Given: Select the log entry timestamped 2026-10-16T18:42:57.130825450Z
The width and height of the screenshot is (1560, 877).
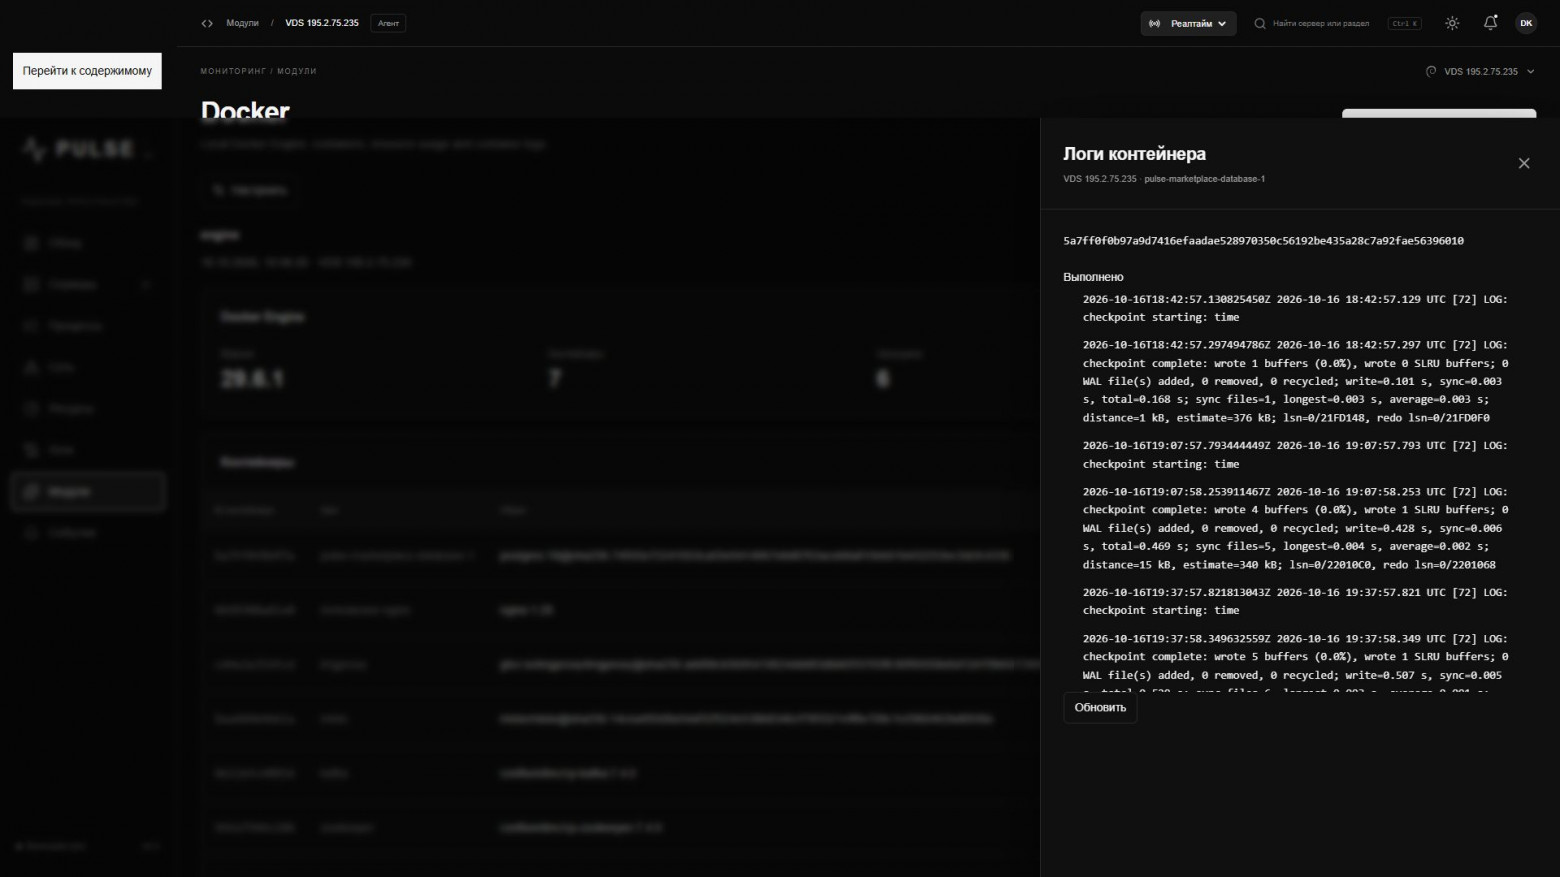Looking at the screenshot, I should (1296, 308).
